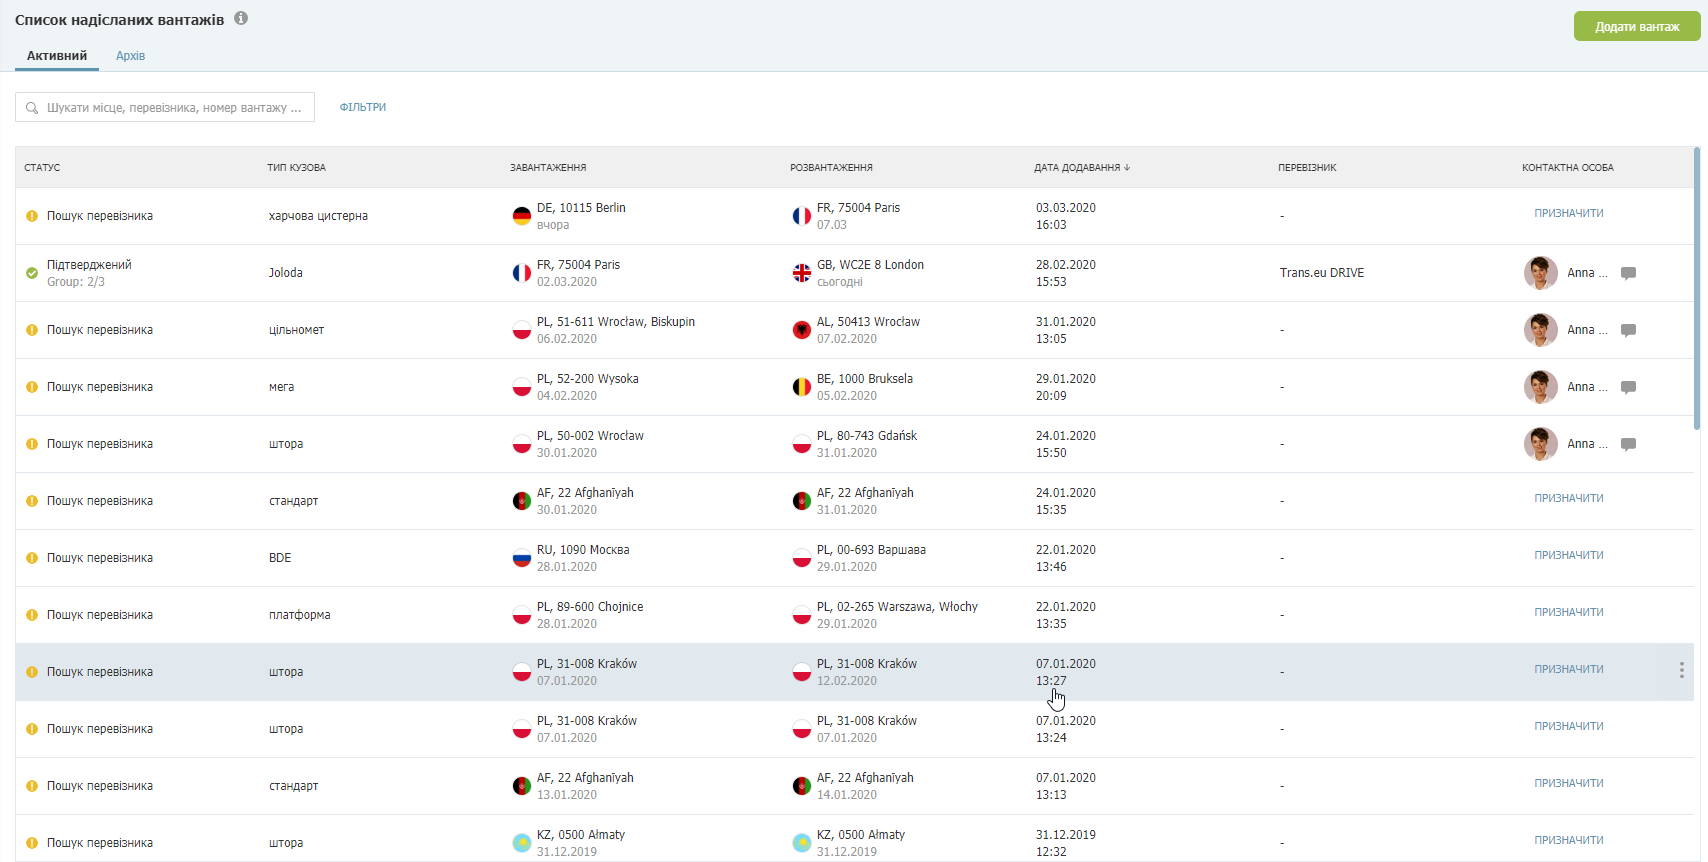Click Anna's avatar in the Trans.eu DRIVE row

(1541, 273)
